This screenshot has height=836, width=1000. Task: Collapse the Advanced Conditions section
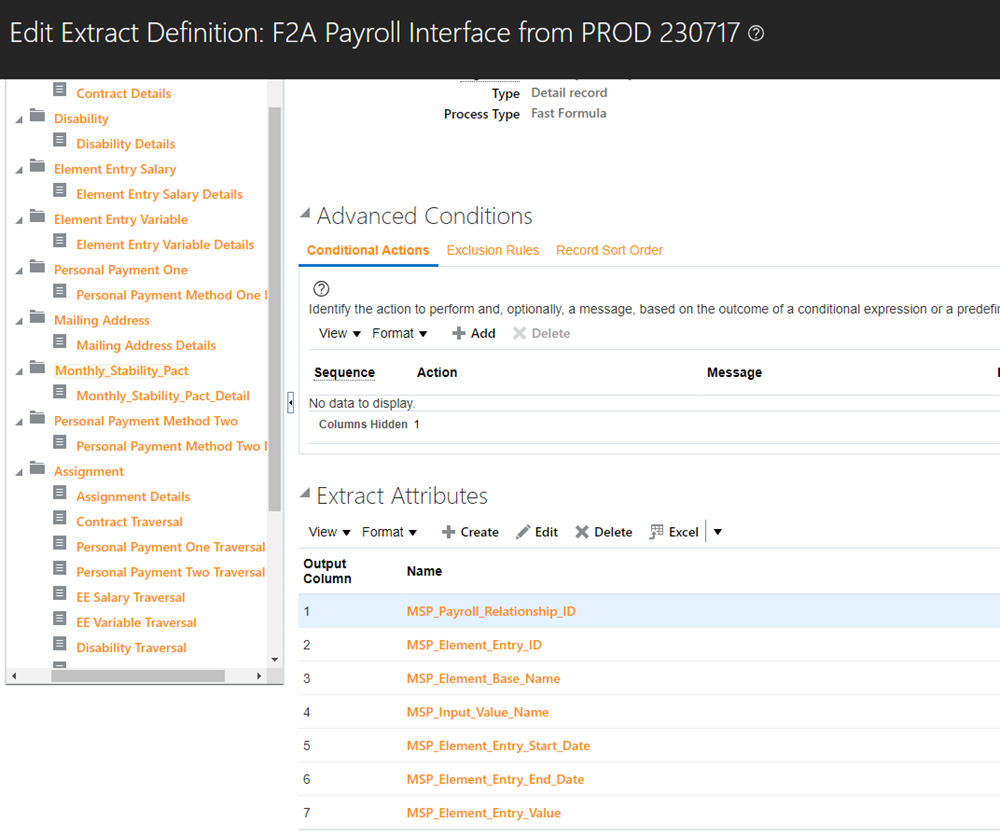click(305, 213)
